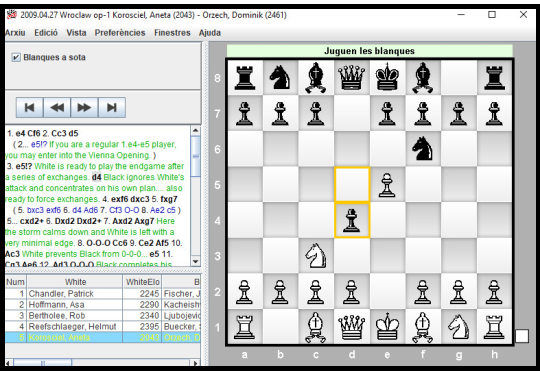Screen dimensions: 540x374
Task: Toggle the Blanques a sota checkbox
Action: pos(16,57)
